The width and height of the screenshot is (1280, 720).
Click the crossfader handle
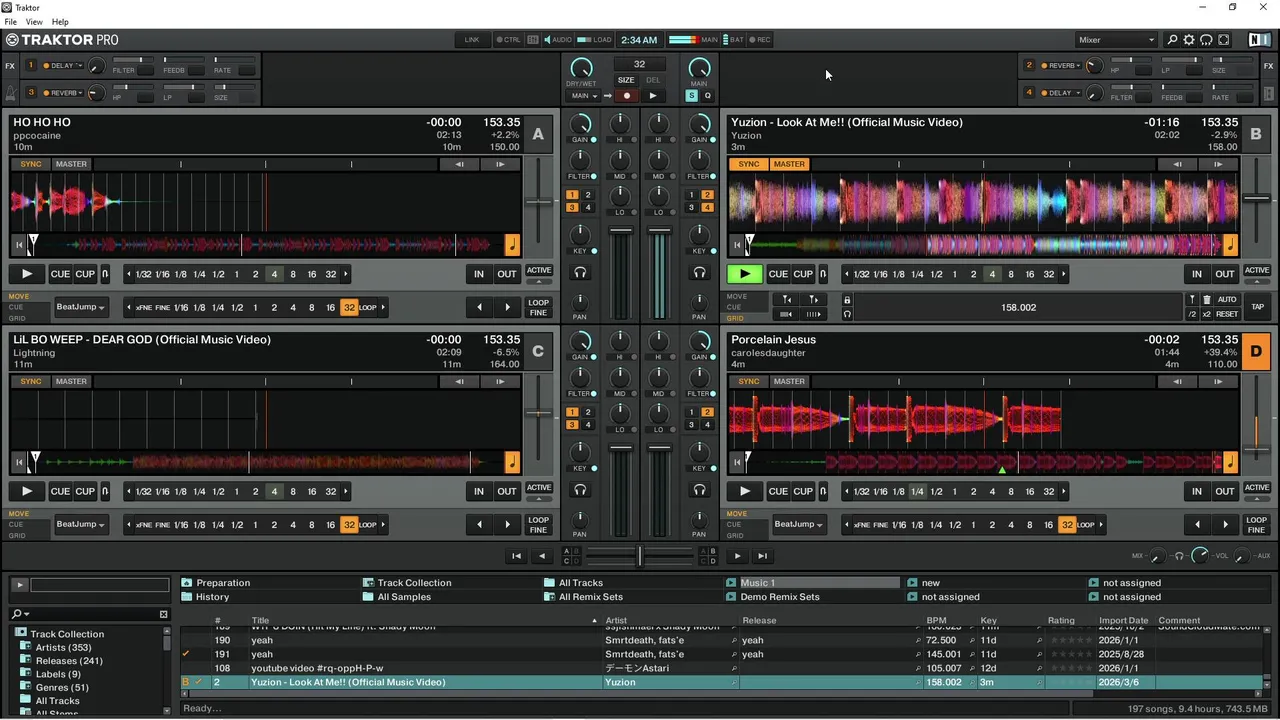pyautogui.click(x=640, y=555)
